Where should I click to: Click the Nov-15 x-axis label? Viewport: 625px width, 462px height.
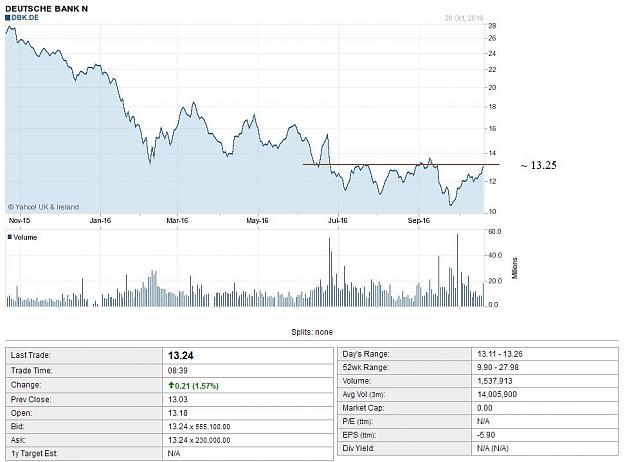(19, 220)
